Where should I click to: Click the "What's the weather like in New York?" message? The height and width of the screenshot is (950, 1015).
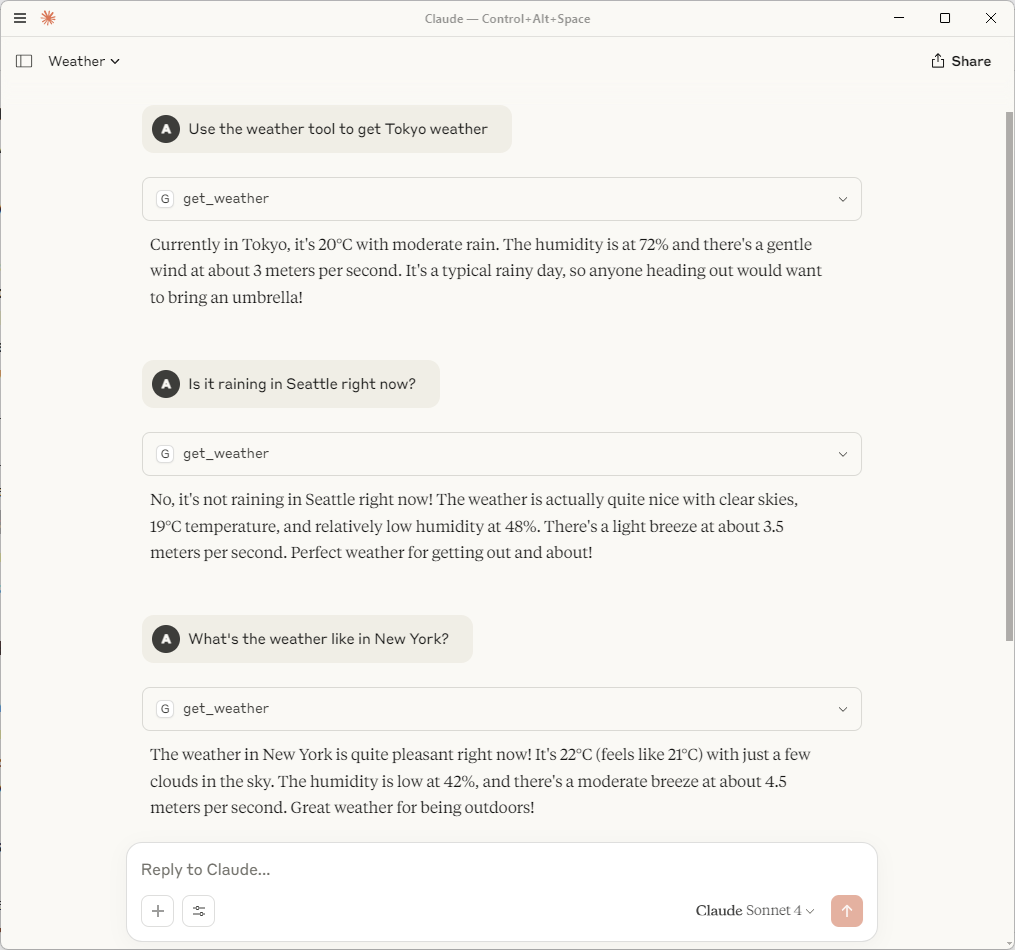(x=307, y=639)
